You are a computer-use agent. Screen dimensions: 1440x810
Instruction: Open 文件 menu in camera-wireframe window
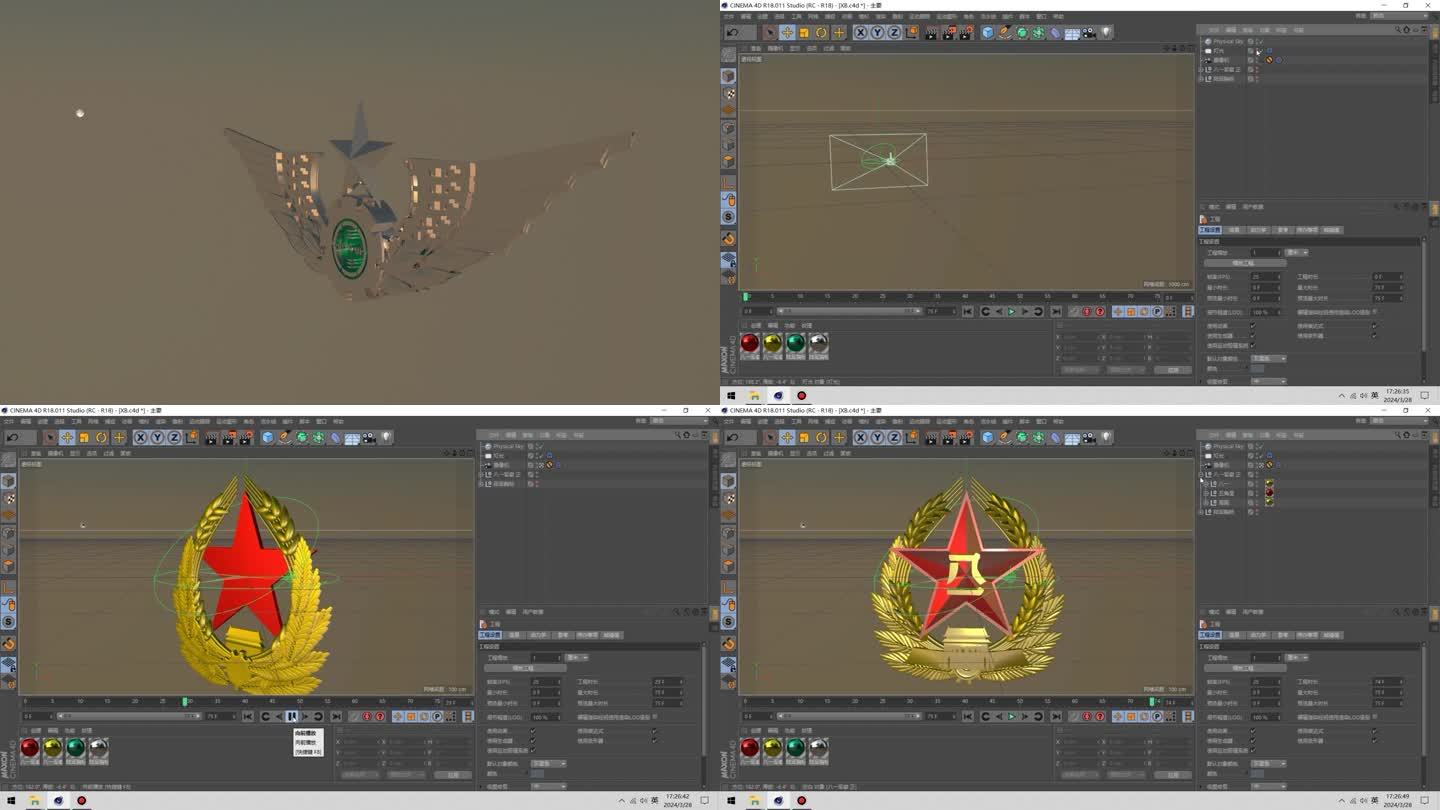(728, 16)
